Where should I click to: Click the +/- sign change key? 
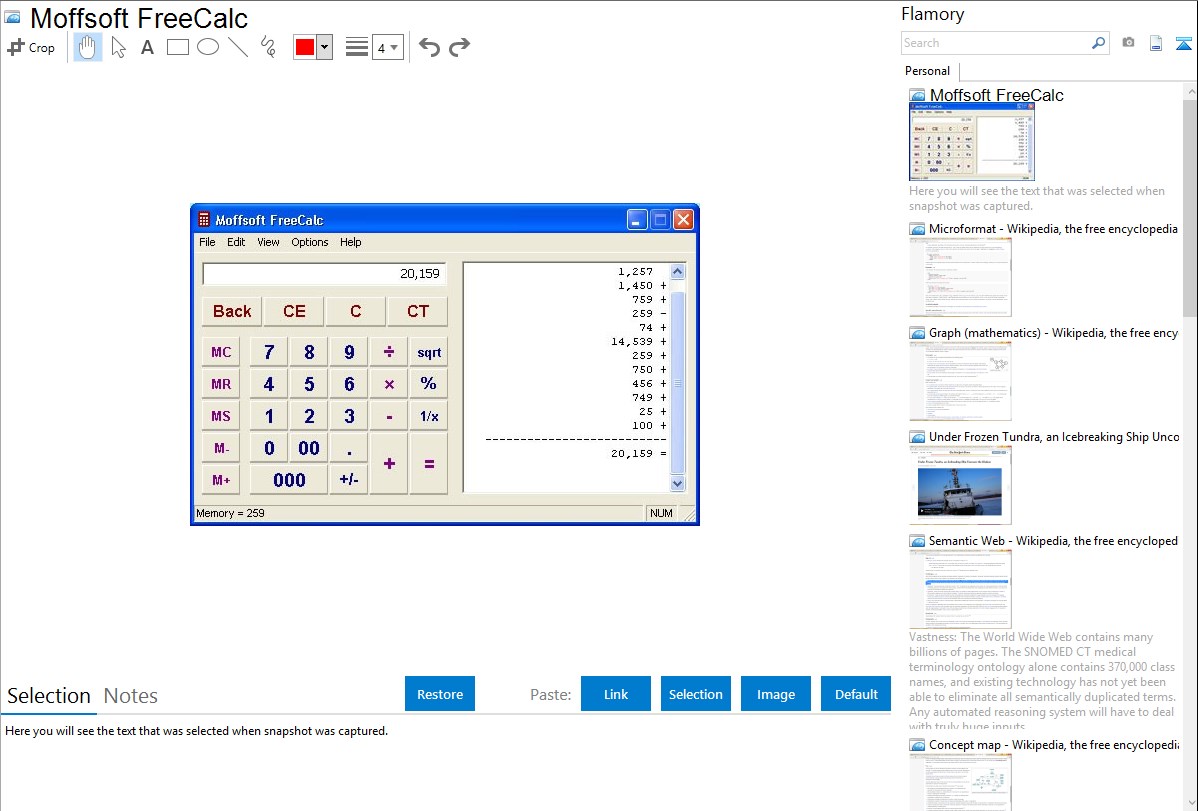(x=349, y=481)
